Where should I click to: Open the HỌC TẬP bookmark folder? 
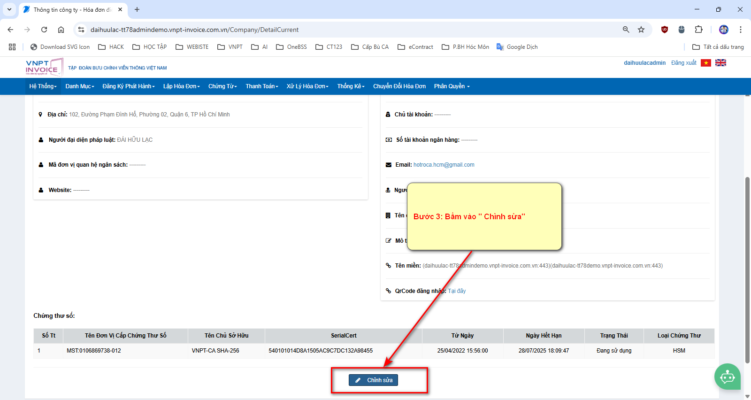(149, 47)
